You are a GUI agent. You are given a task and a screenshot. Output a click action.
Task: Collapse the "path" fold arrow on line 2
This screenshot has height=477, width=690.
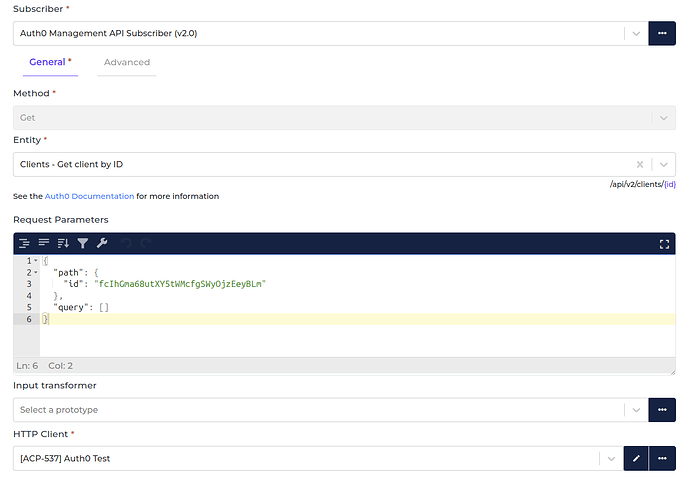click(x=36, y=273)
